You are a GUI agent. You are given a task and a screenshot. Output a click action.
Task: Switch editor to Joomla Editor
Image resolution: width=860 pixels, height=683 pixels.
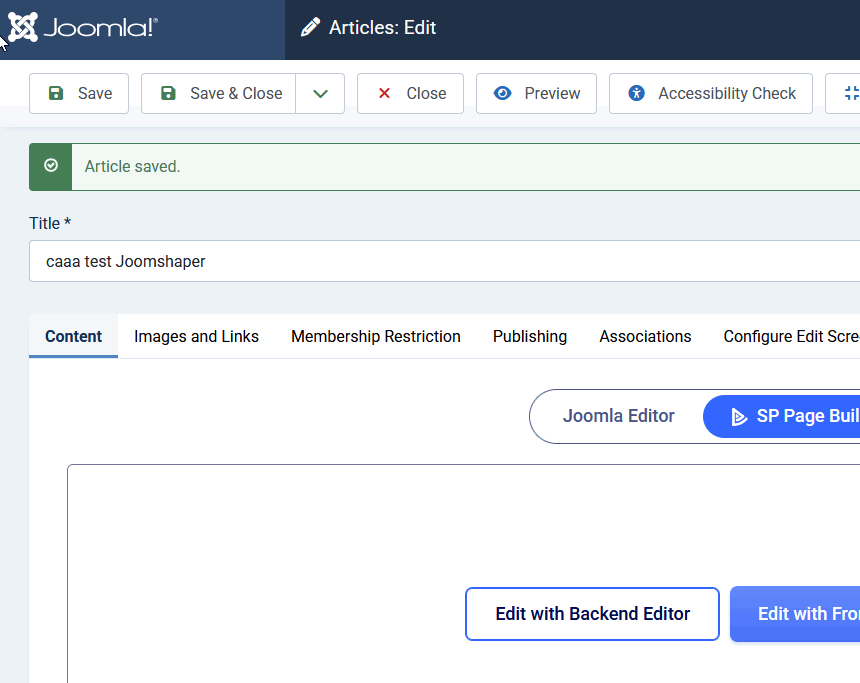(x=618, y=416)
